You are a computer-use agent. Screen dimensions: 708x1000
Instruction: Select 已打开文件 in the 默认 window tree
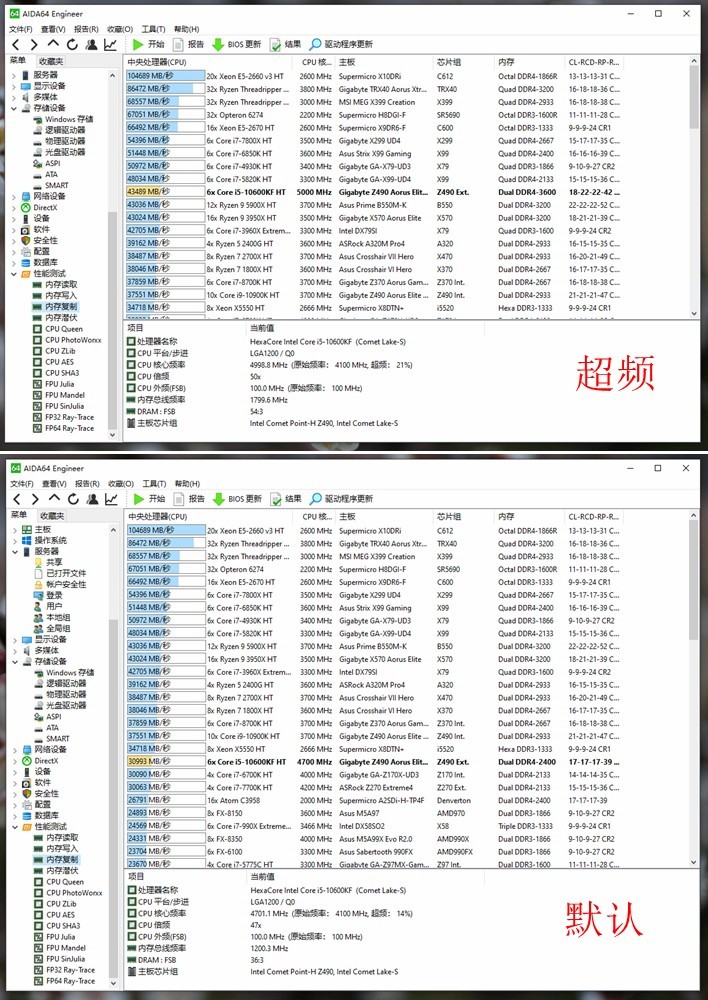click(61, 573)
